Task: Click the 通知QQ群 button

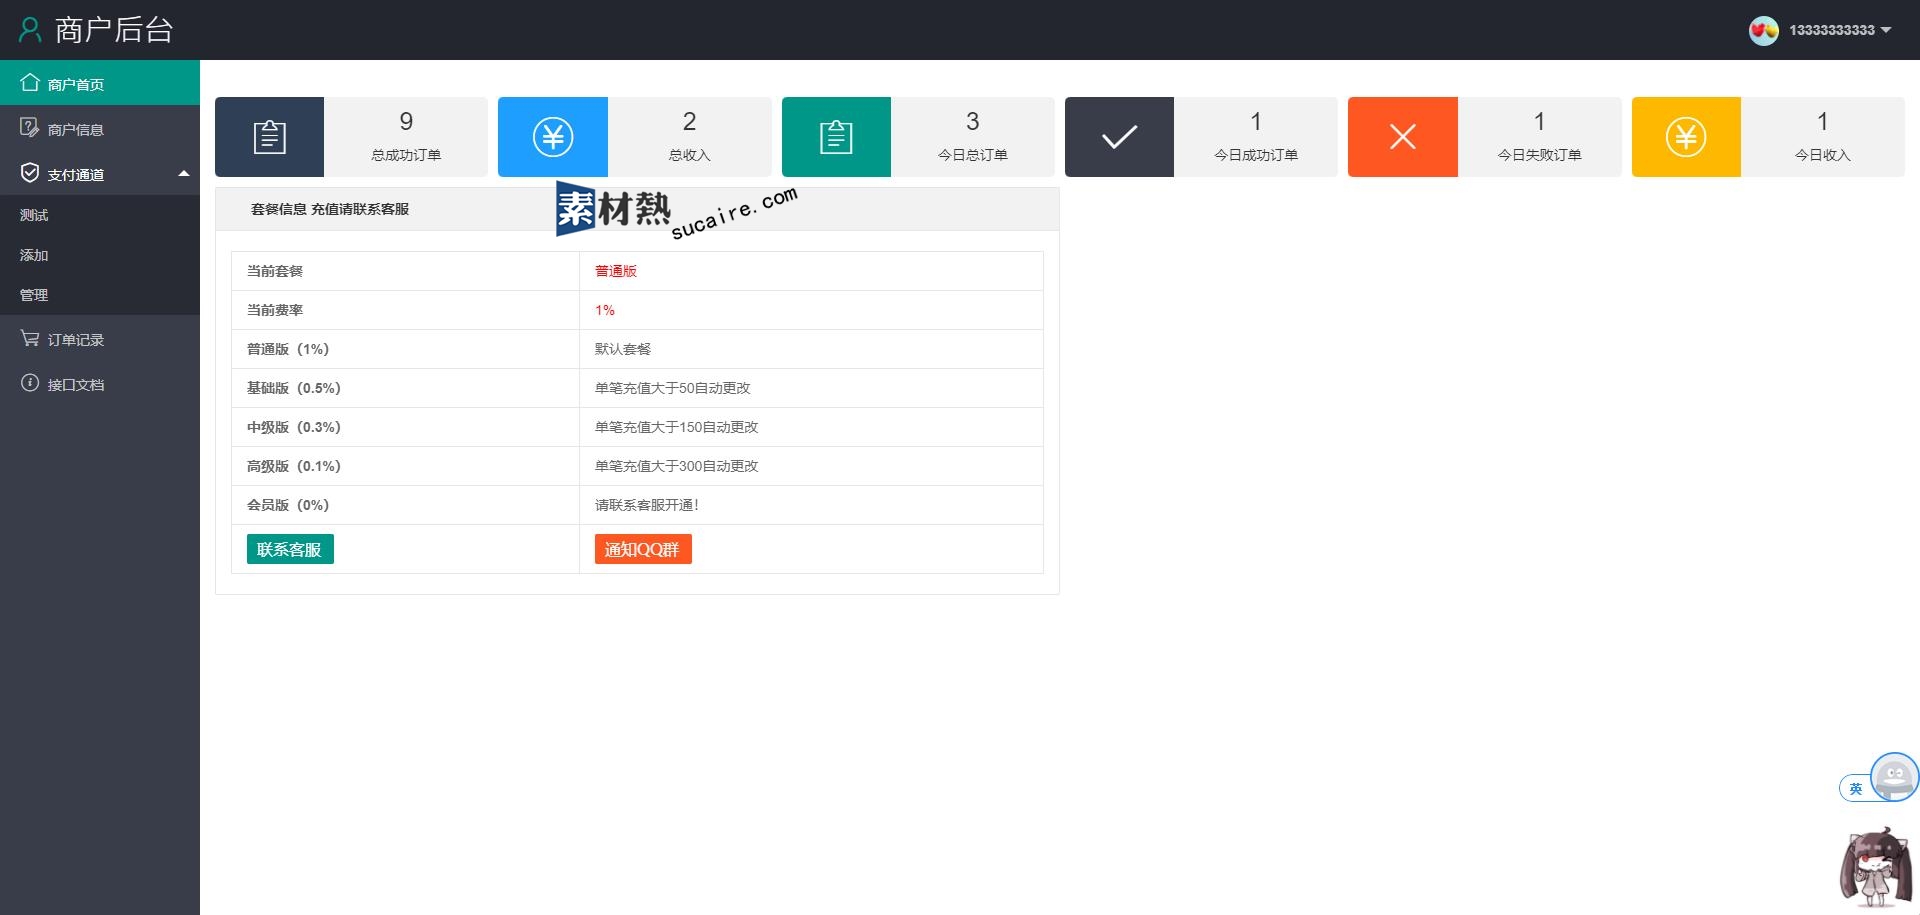Action: tap(643, 549)
